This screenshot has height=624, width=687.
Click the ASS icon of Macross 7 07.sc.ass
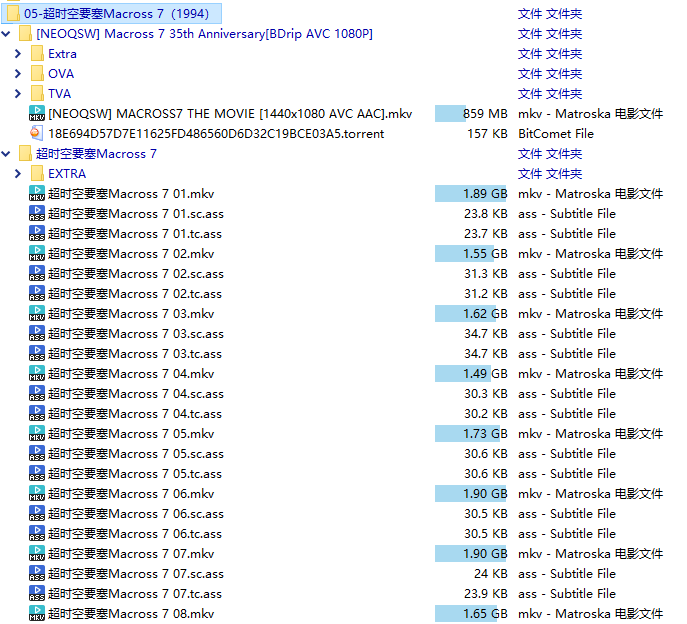37,574
